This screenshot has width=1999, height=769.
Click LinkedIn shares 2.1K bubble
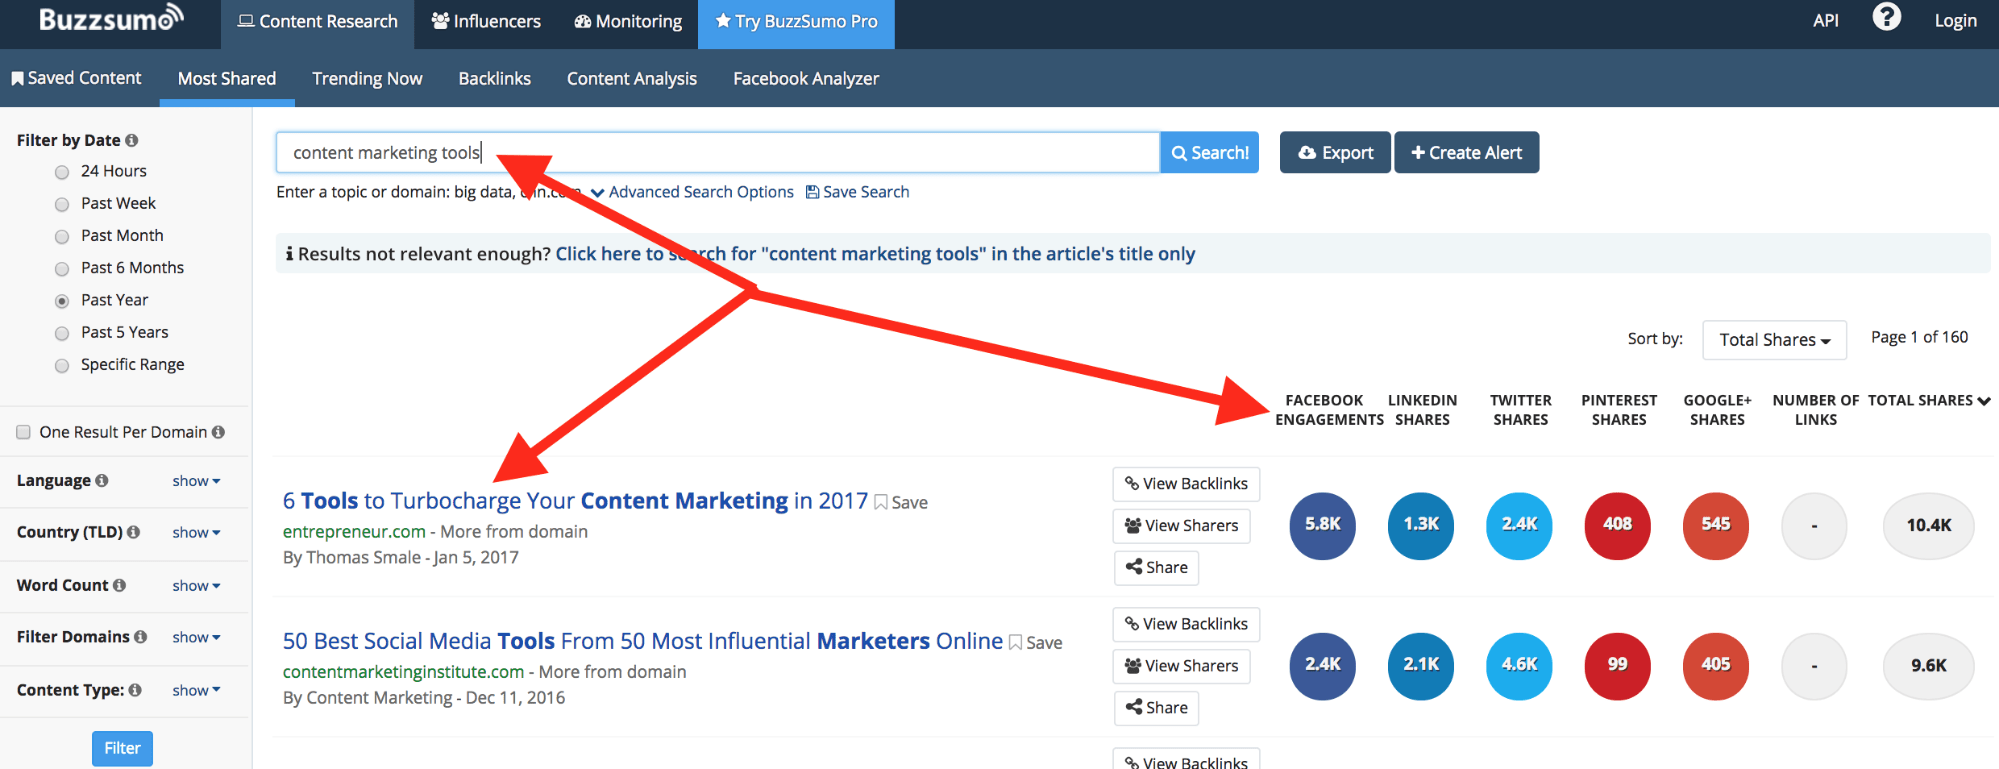[1421, 665]
